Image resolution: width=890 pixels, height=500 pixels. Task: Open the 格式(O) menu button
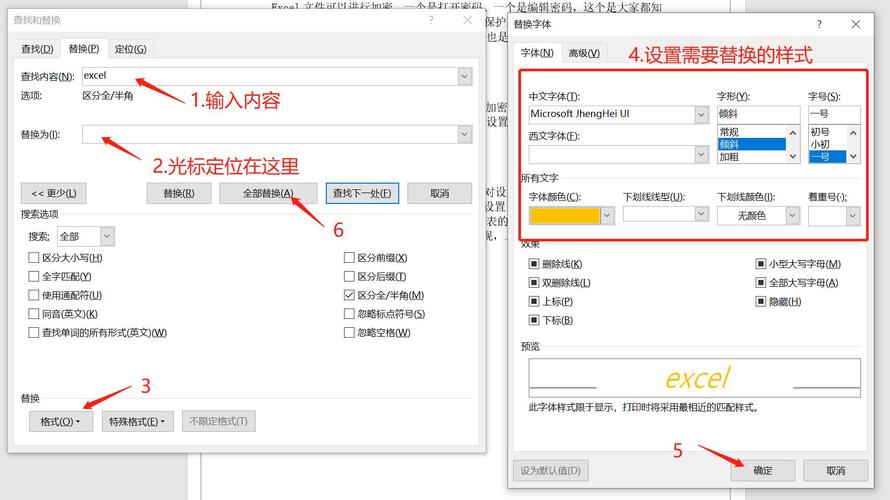coord(60,422)
